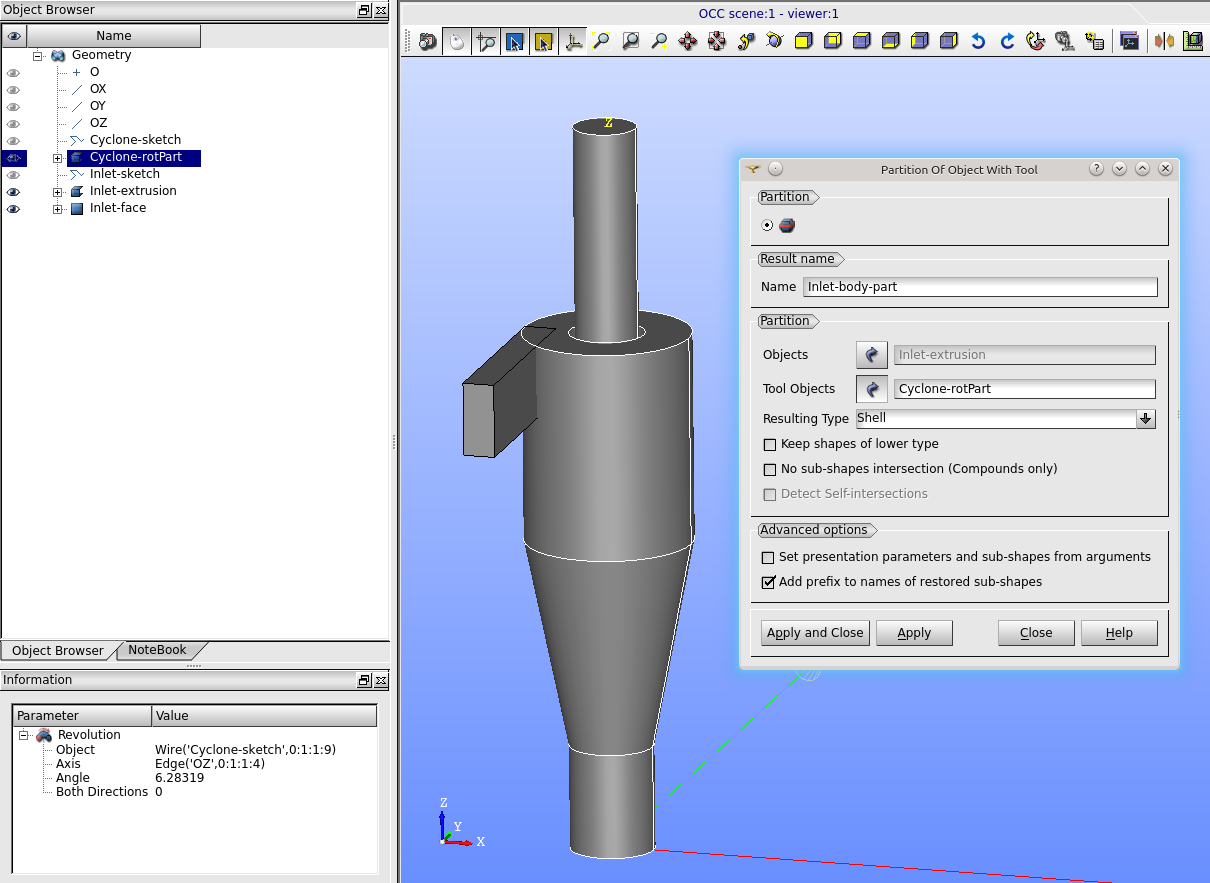Click the first yellow view cube icon
This screenshot has height=883, width=1210.
(x=804, y=42)
